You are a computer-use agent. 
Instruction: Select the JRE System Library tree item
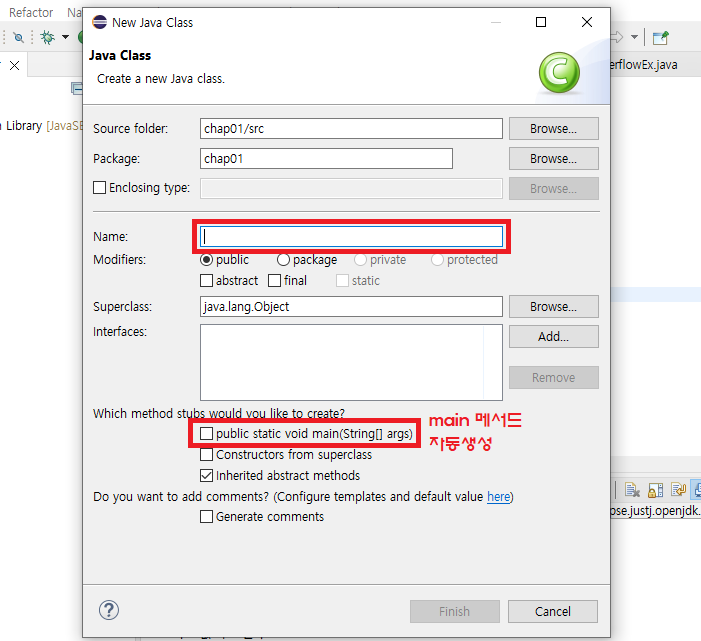point(40,126)
